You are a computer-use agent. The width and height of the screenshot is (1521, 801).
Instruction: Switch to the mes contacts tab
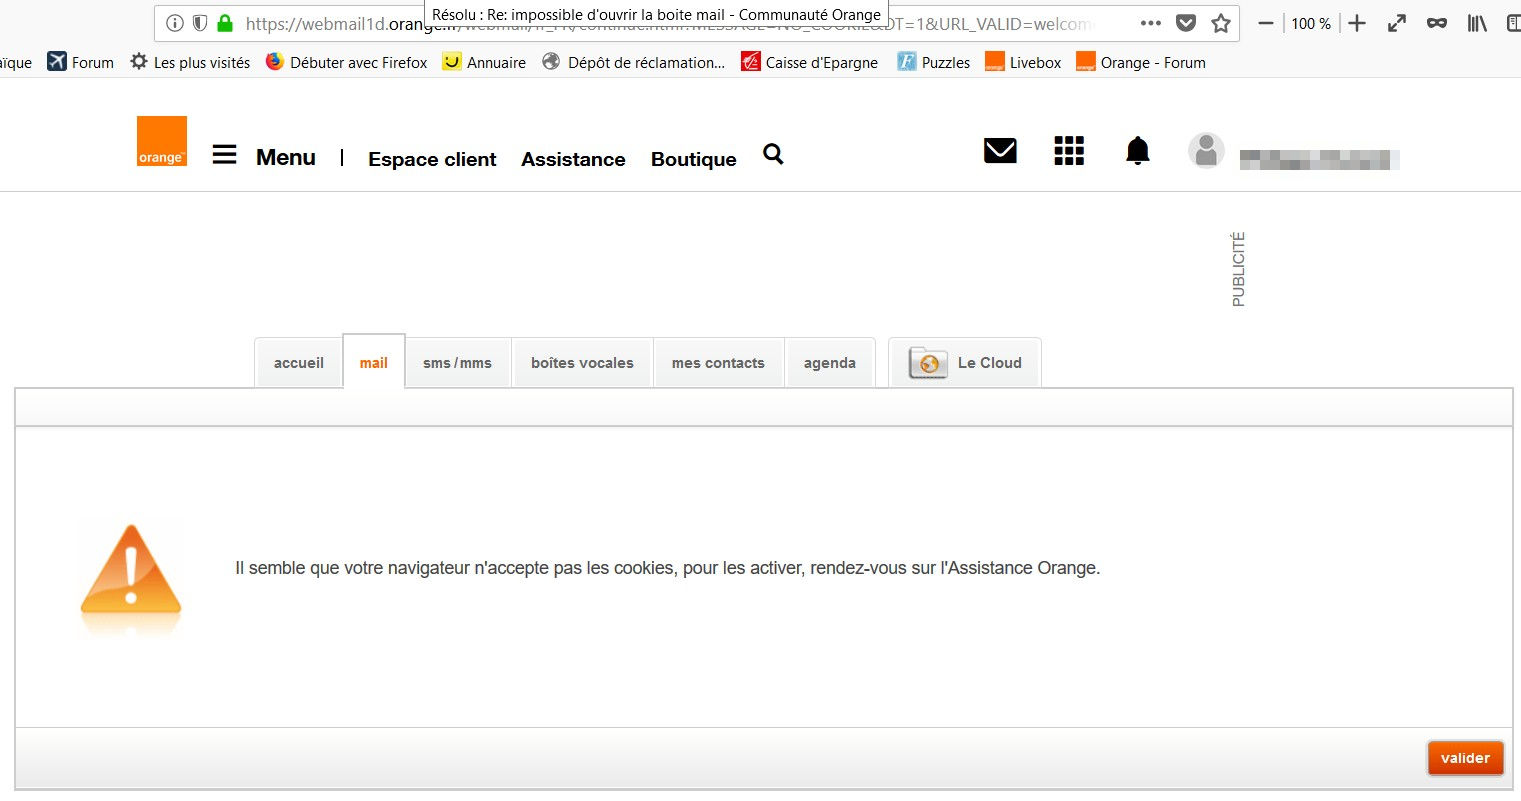click(718, 362)
